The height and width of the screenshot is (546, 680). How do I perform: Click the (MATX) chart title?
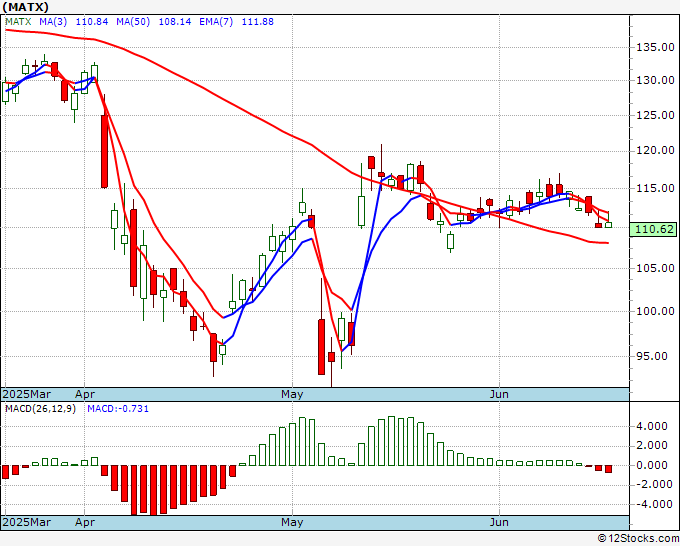pos(26,7)
